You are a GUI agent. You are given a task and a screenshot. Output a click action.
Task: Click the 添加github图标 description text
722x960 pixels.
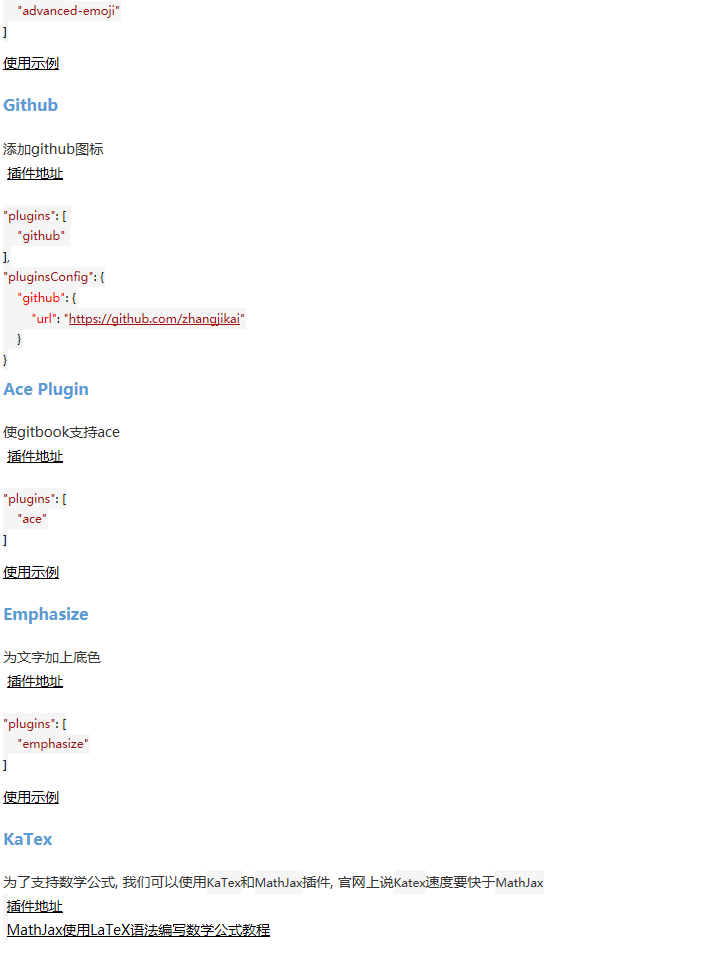[53, 149]
